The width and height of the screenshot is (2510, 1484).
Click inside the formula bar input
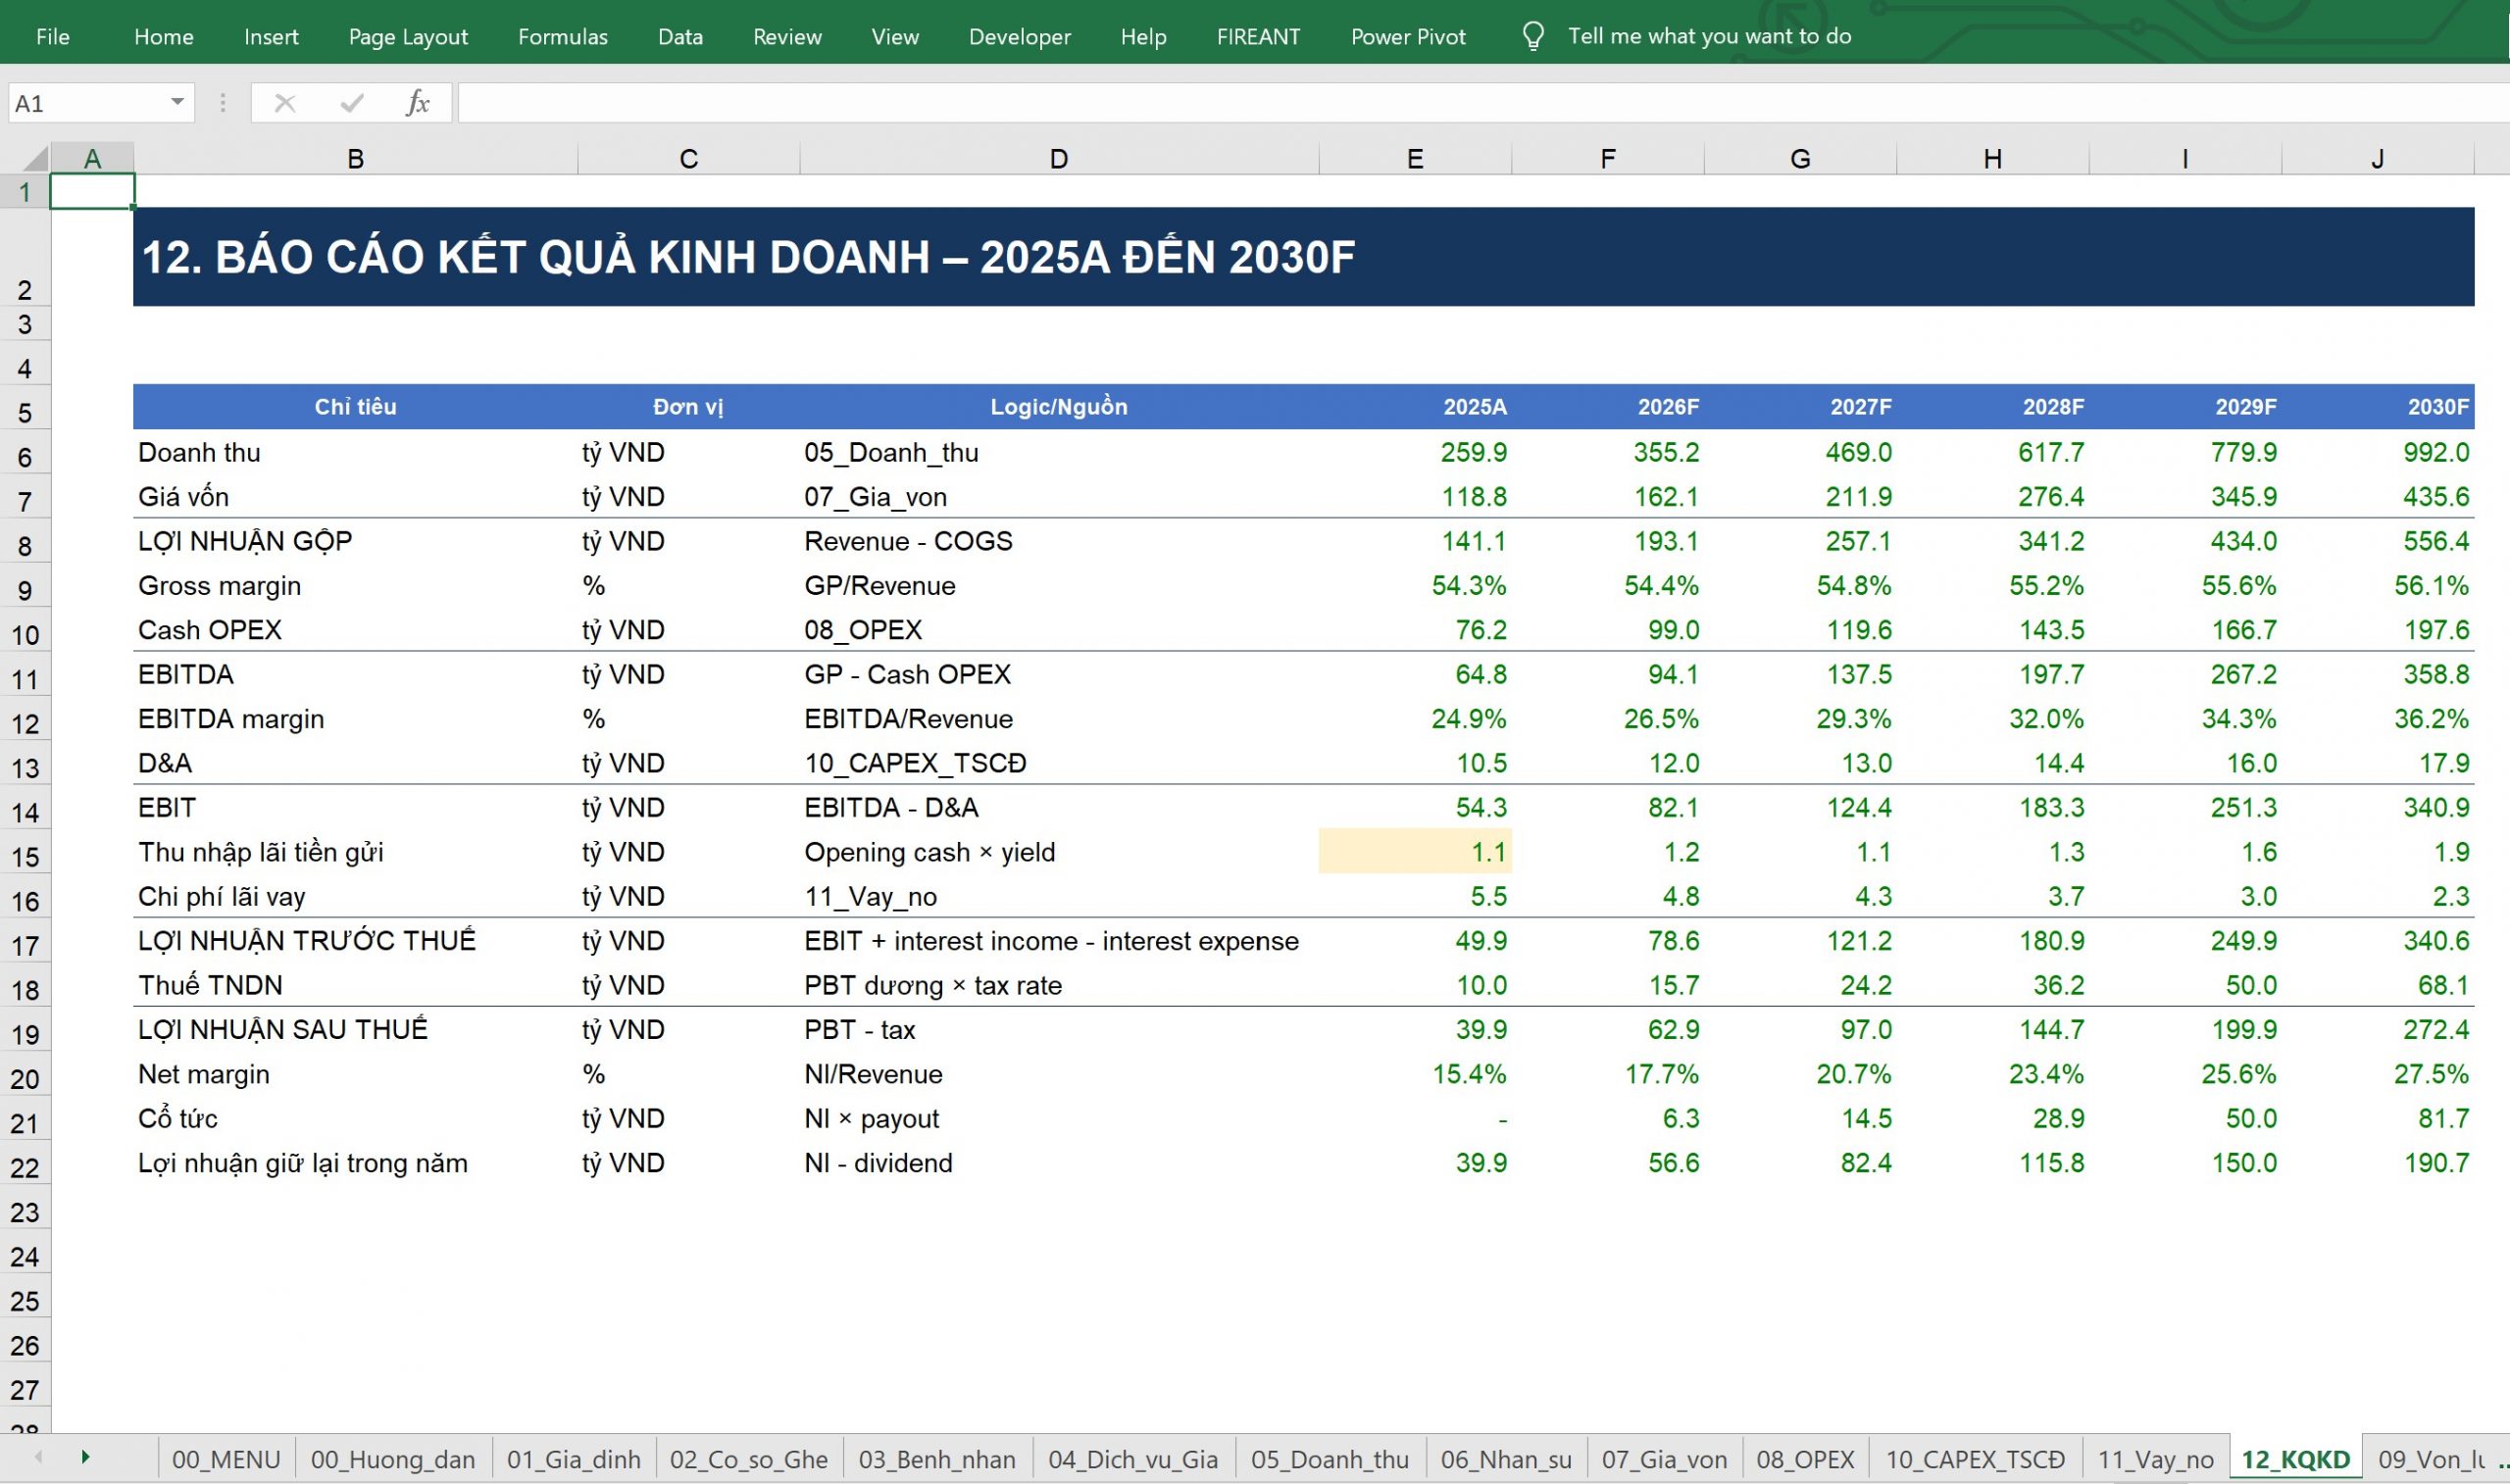[x=1480, y=103]
